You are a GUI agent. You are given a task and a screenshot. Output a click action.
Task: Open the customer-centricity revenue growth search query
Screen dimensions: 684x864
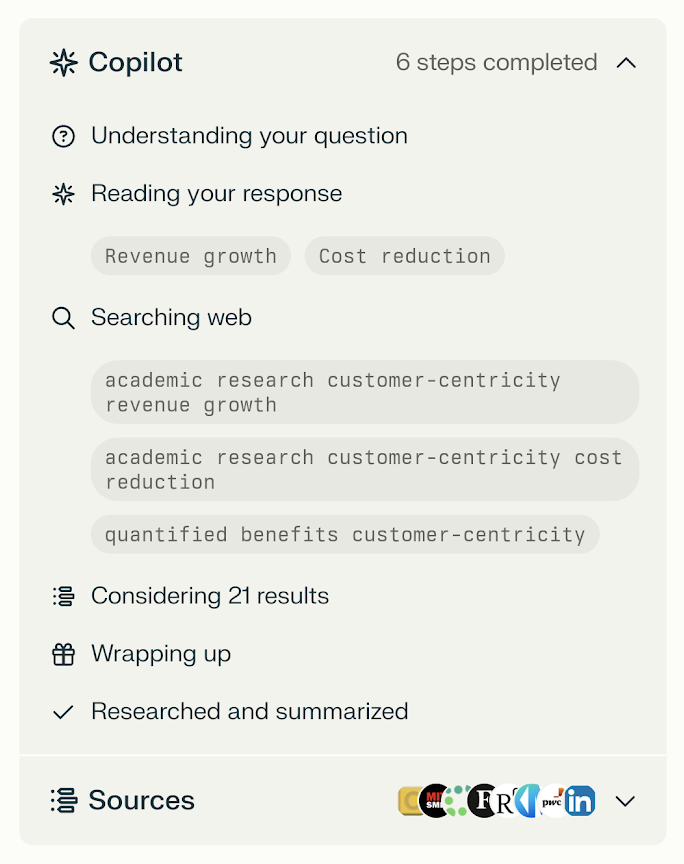365,392
